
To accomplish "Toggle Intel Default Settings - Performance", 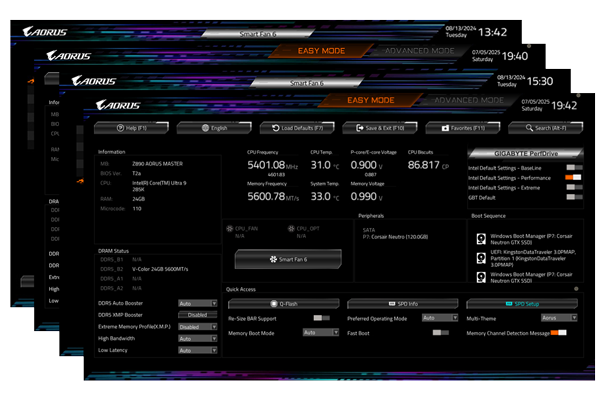I will 573,177.
